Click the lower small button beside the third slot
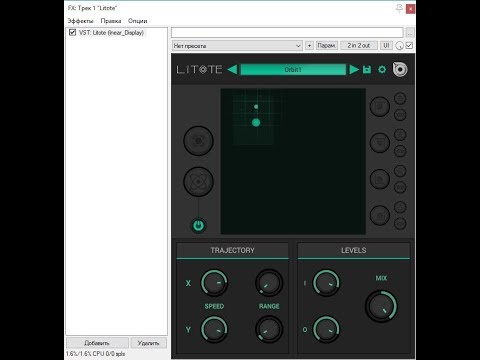The width and height of the screenshot is (480, 360). tap(400, 187)
